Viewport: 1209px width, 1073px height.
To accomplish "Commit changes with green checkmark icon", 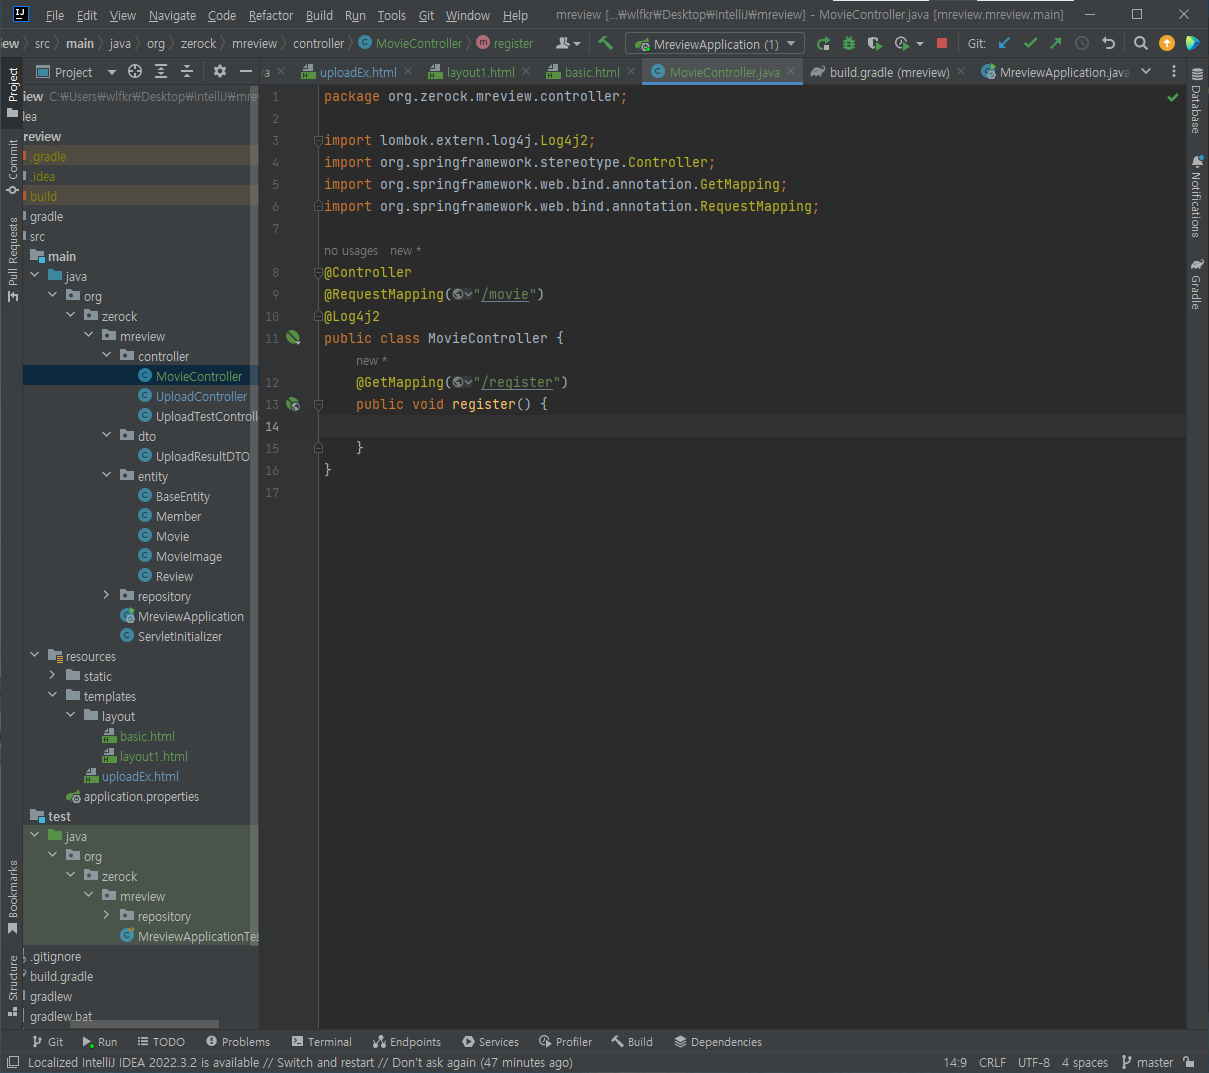I will click(1030, 43).
